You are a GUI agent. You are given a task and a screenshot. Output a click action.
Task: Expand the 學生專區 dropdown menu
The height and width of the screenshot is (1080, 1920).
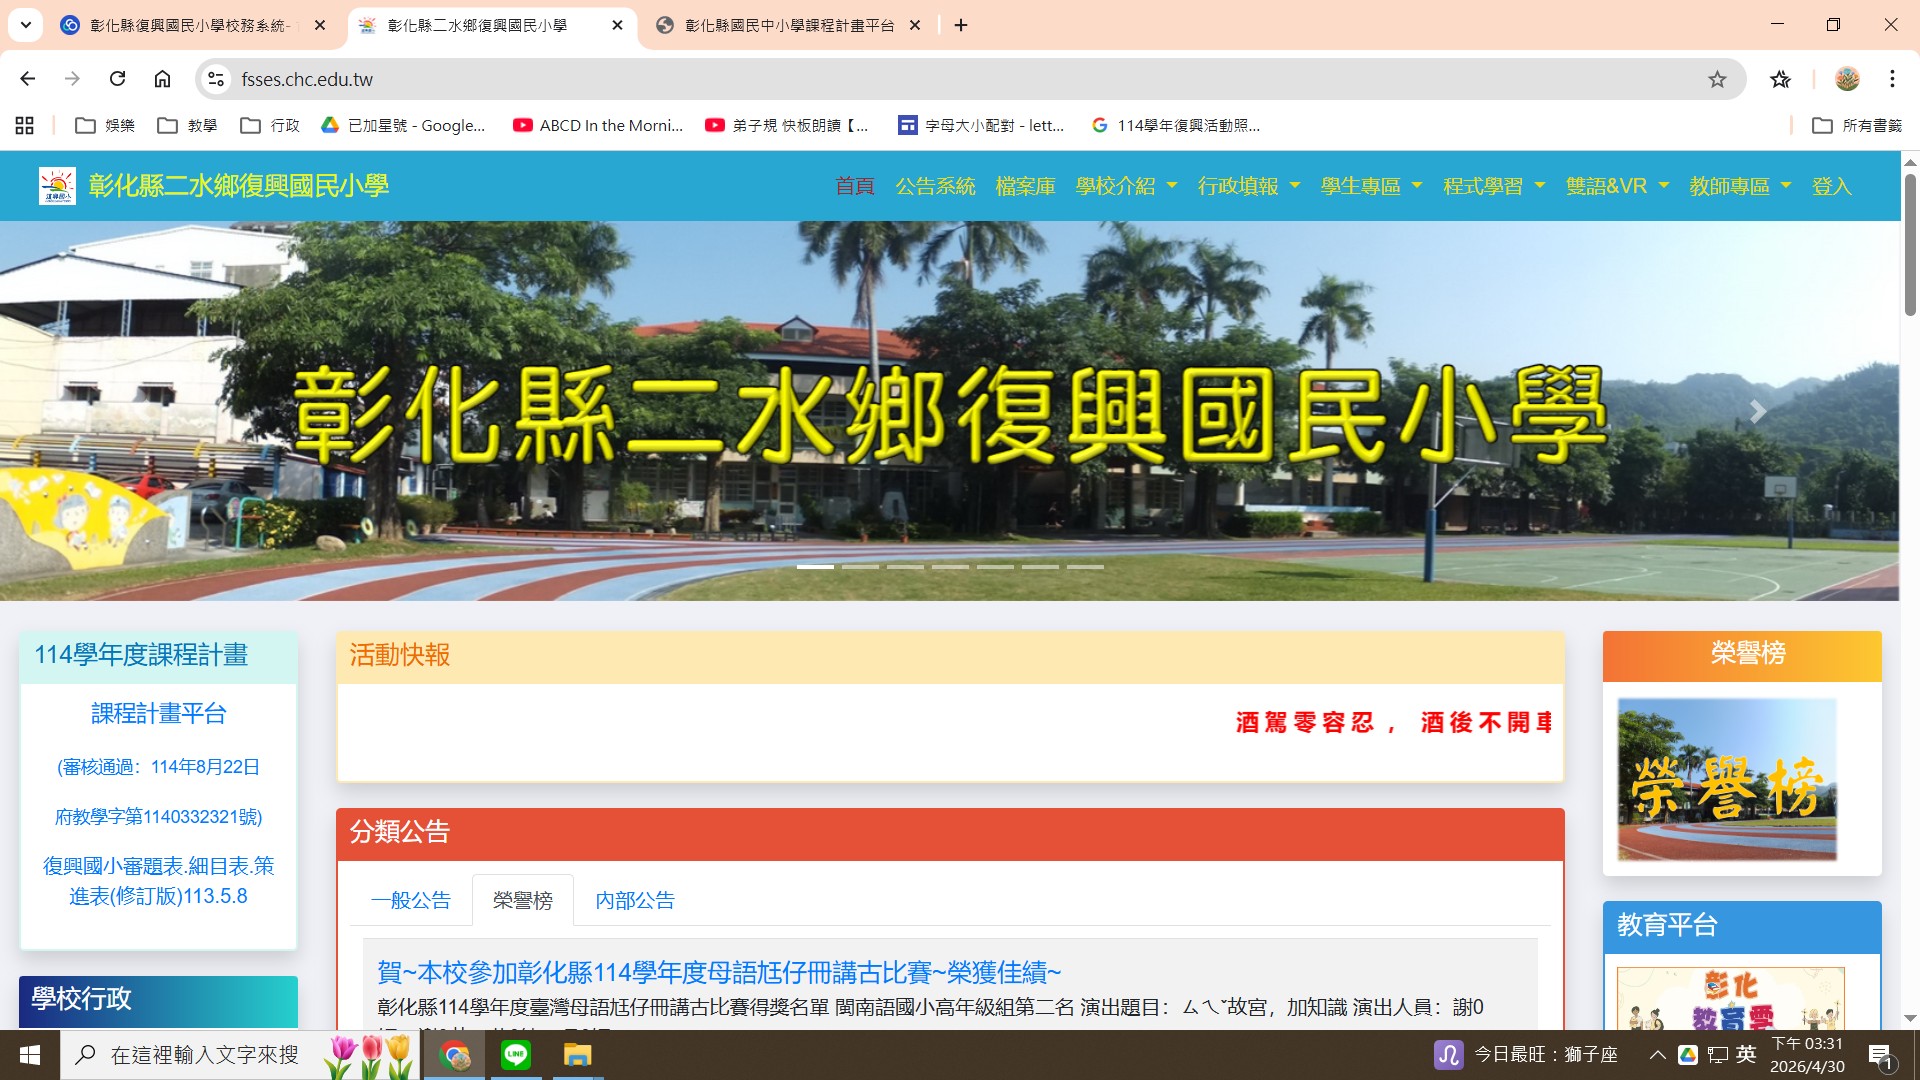click(1372, 186)
